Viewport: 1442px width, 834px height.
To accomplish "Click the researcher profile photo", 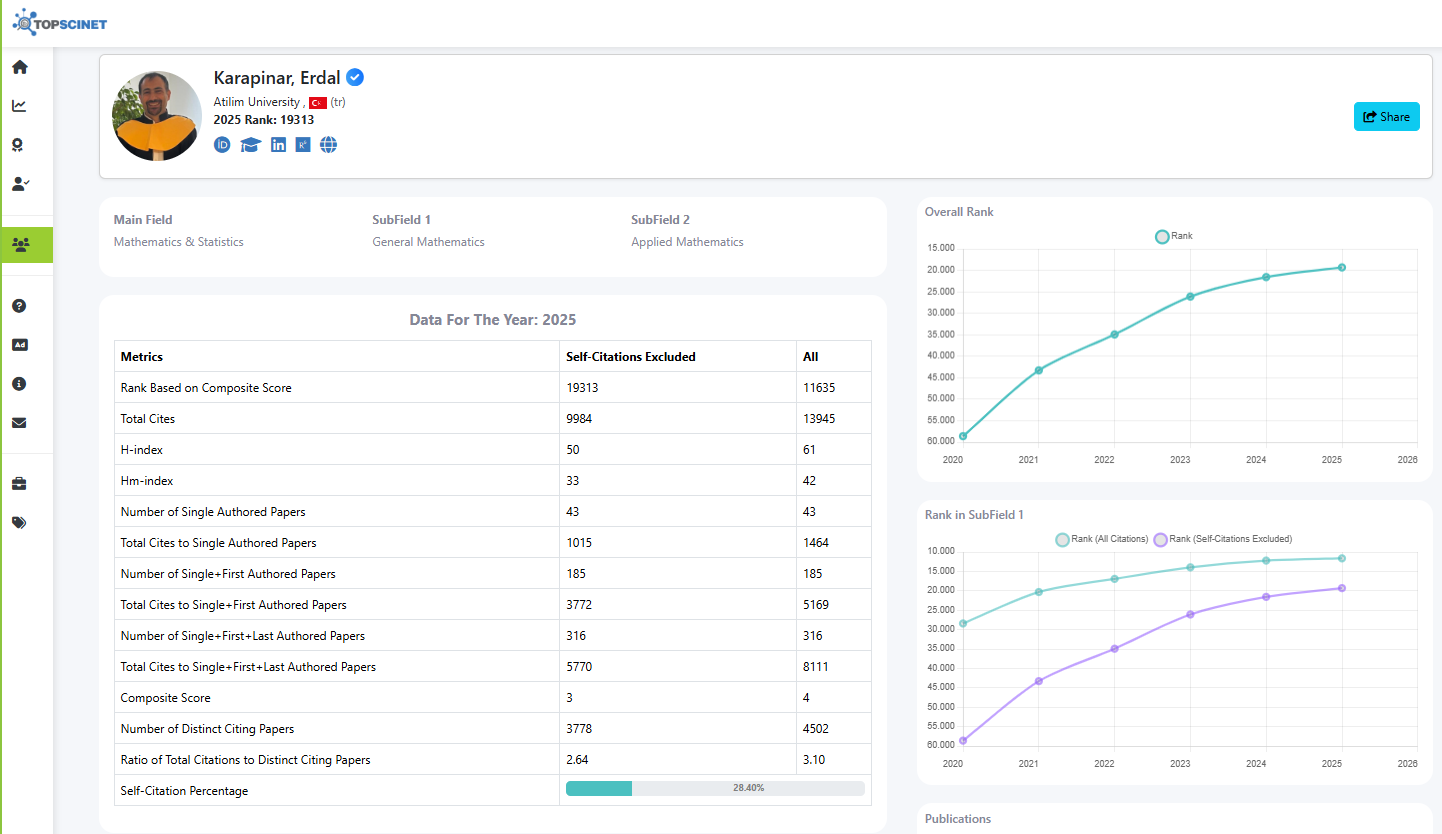I will (157, 116).
